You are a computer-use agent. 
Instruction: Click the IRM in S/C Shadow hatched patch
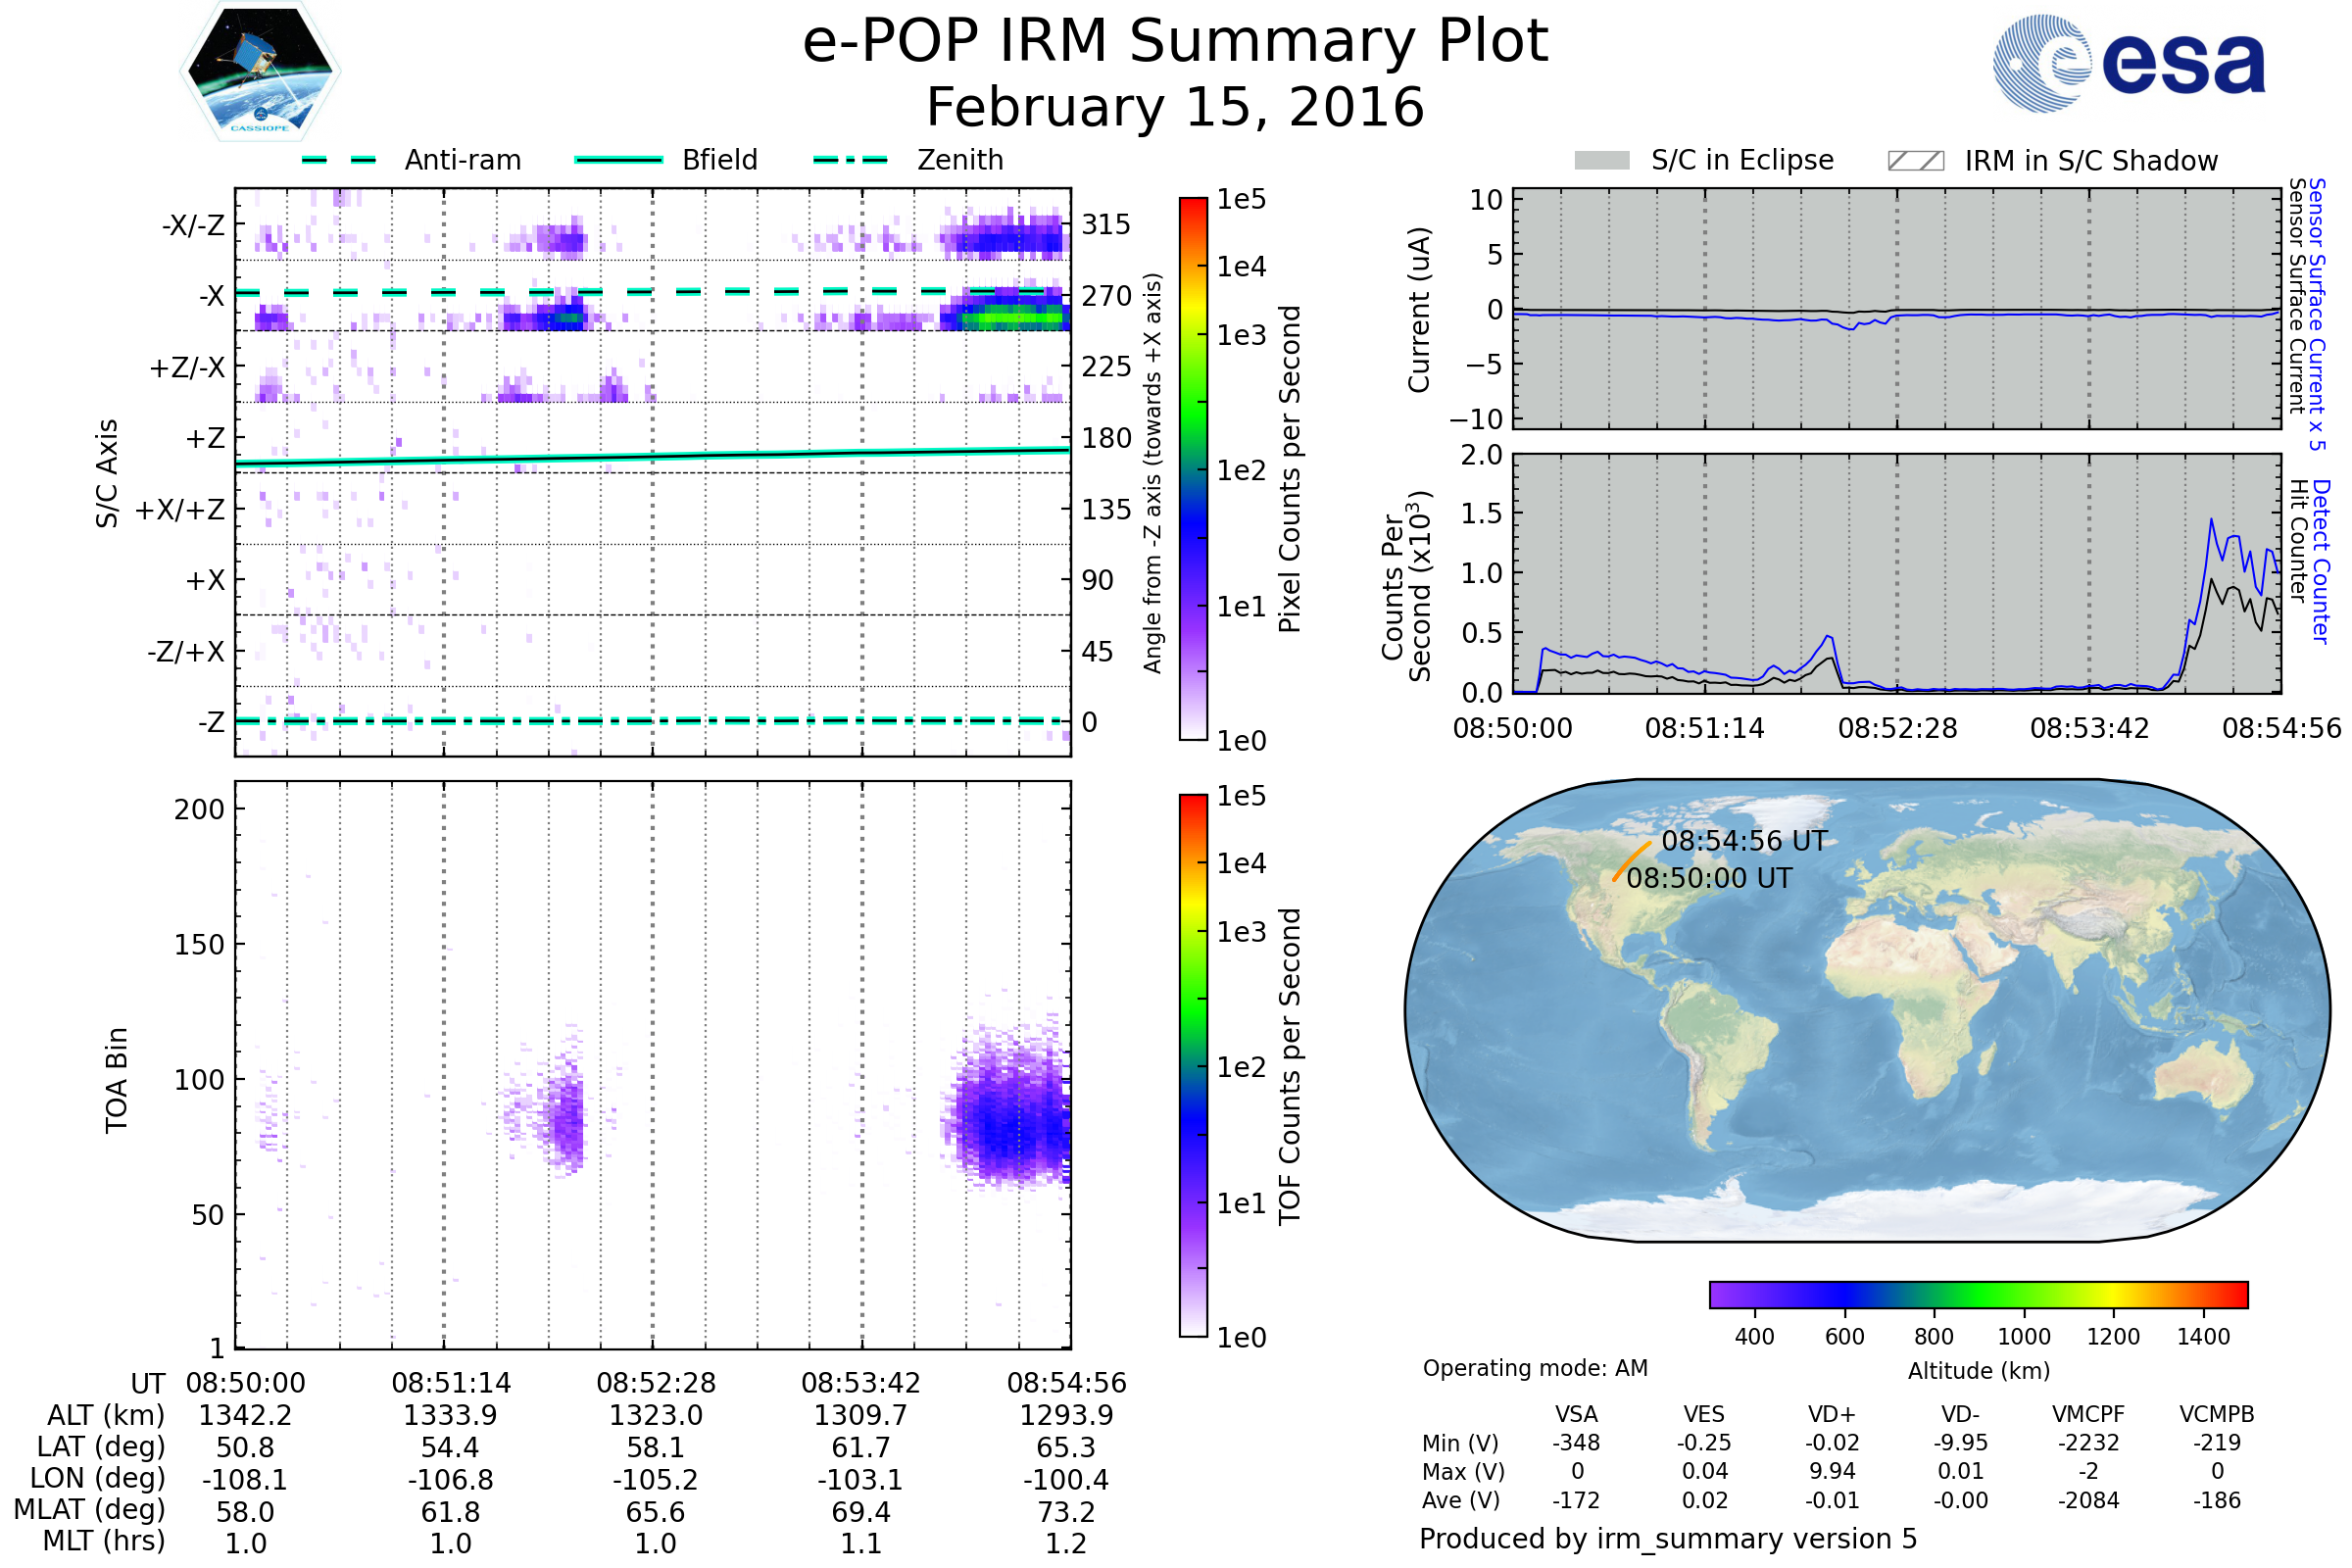(1915, 161)
